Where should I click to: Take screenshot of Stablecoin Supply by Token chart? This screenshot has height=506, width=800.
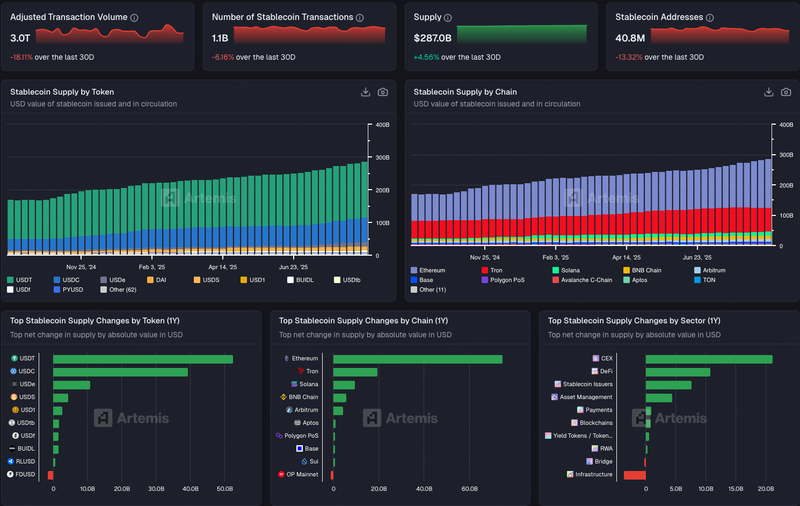point(383,92)
